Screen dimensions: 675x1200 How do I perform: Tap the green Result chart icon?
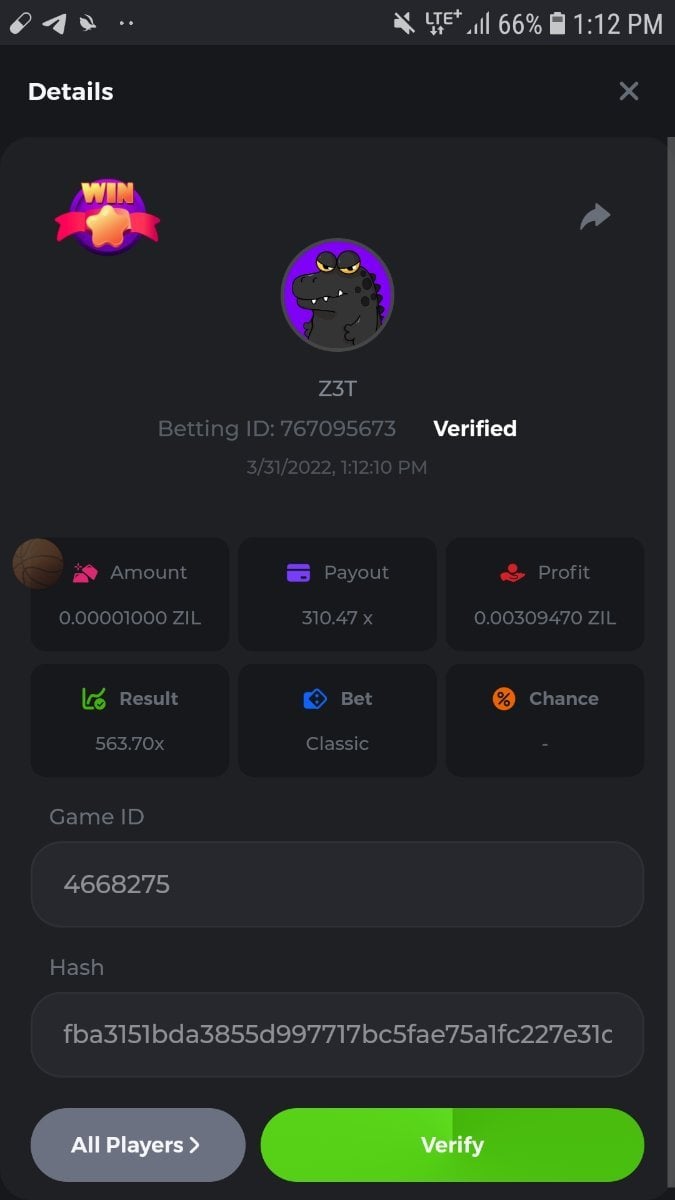(x=93, y=699)
